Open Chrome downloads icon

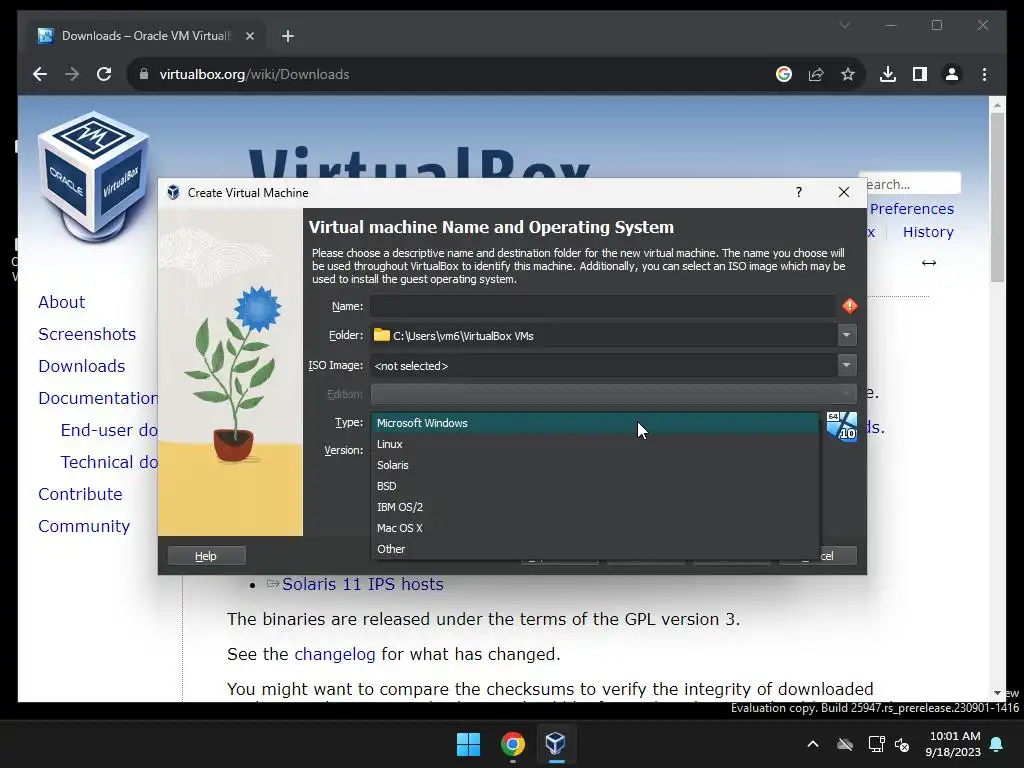pyautogui.click(x=888, y=74)
